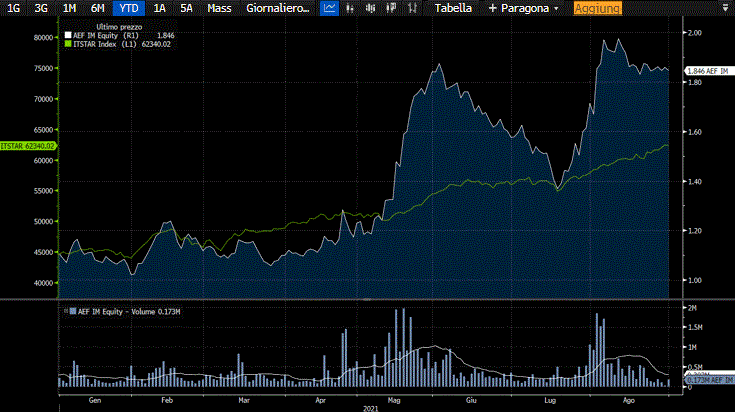The width and height of the screenshot is (735, 412).
Task: Set the time range to 1G
Action: coord(14,8)
